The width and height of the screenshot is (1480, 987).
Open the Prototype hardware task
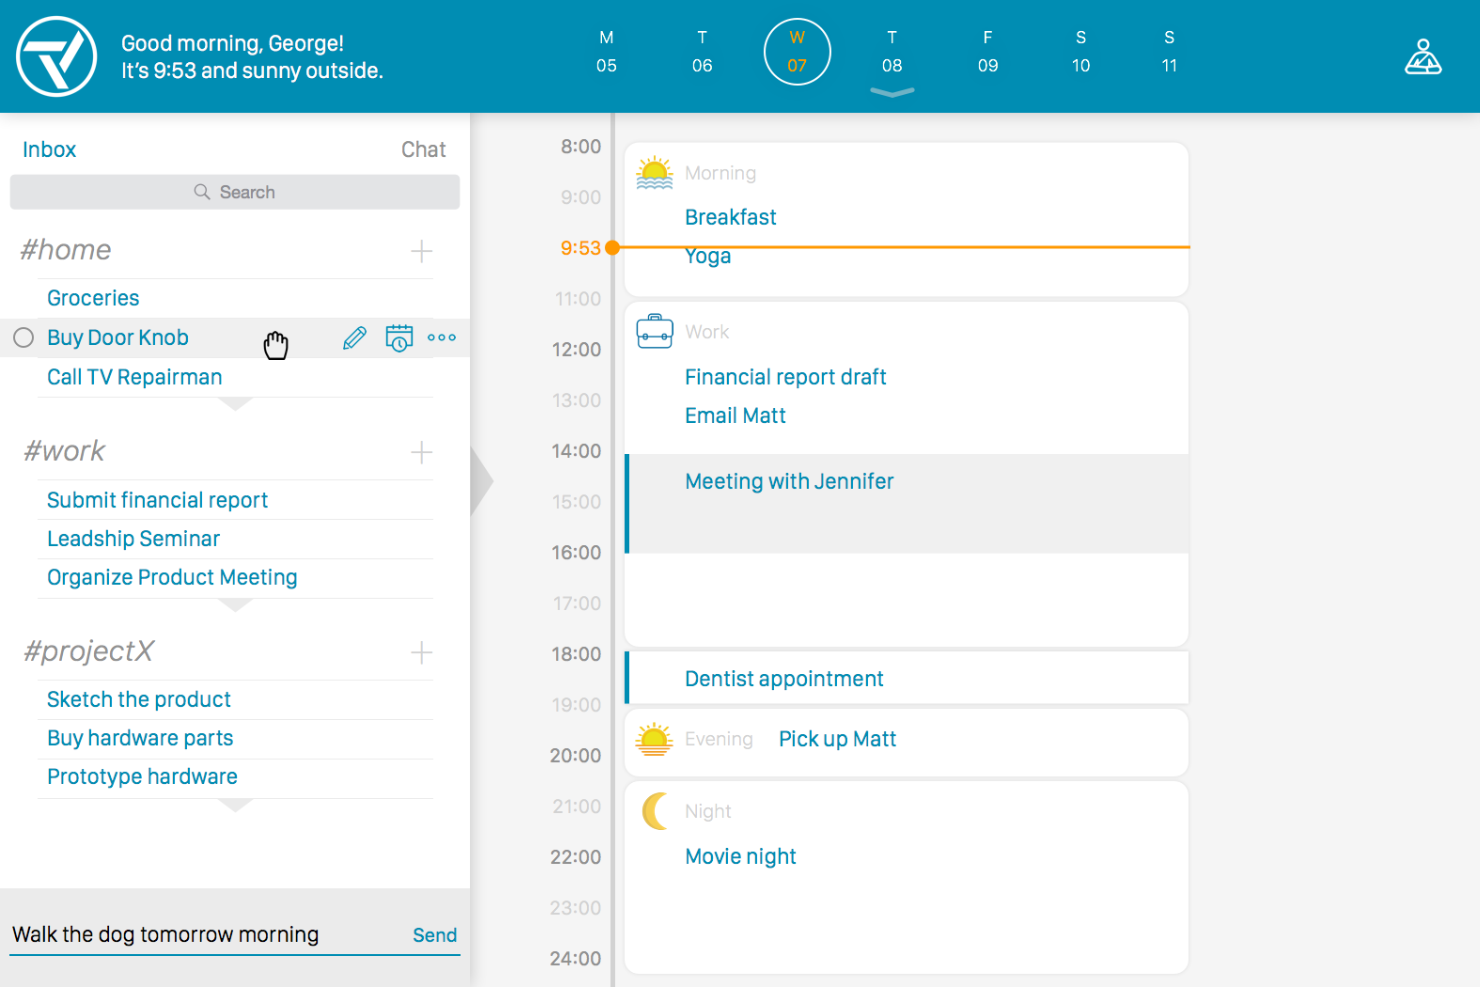(x=142, y=777)
